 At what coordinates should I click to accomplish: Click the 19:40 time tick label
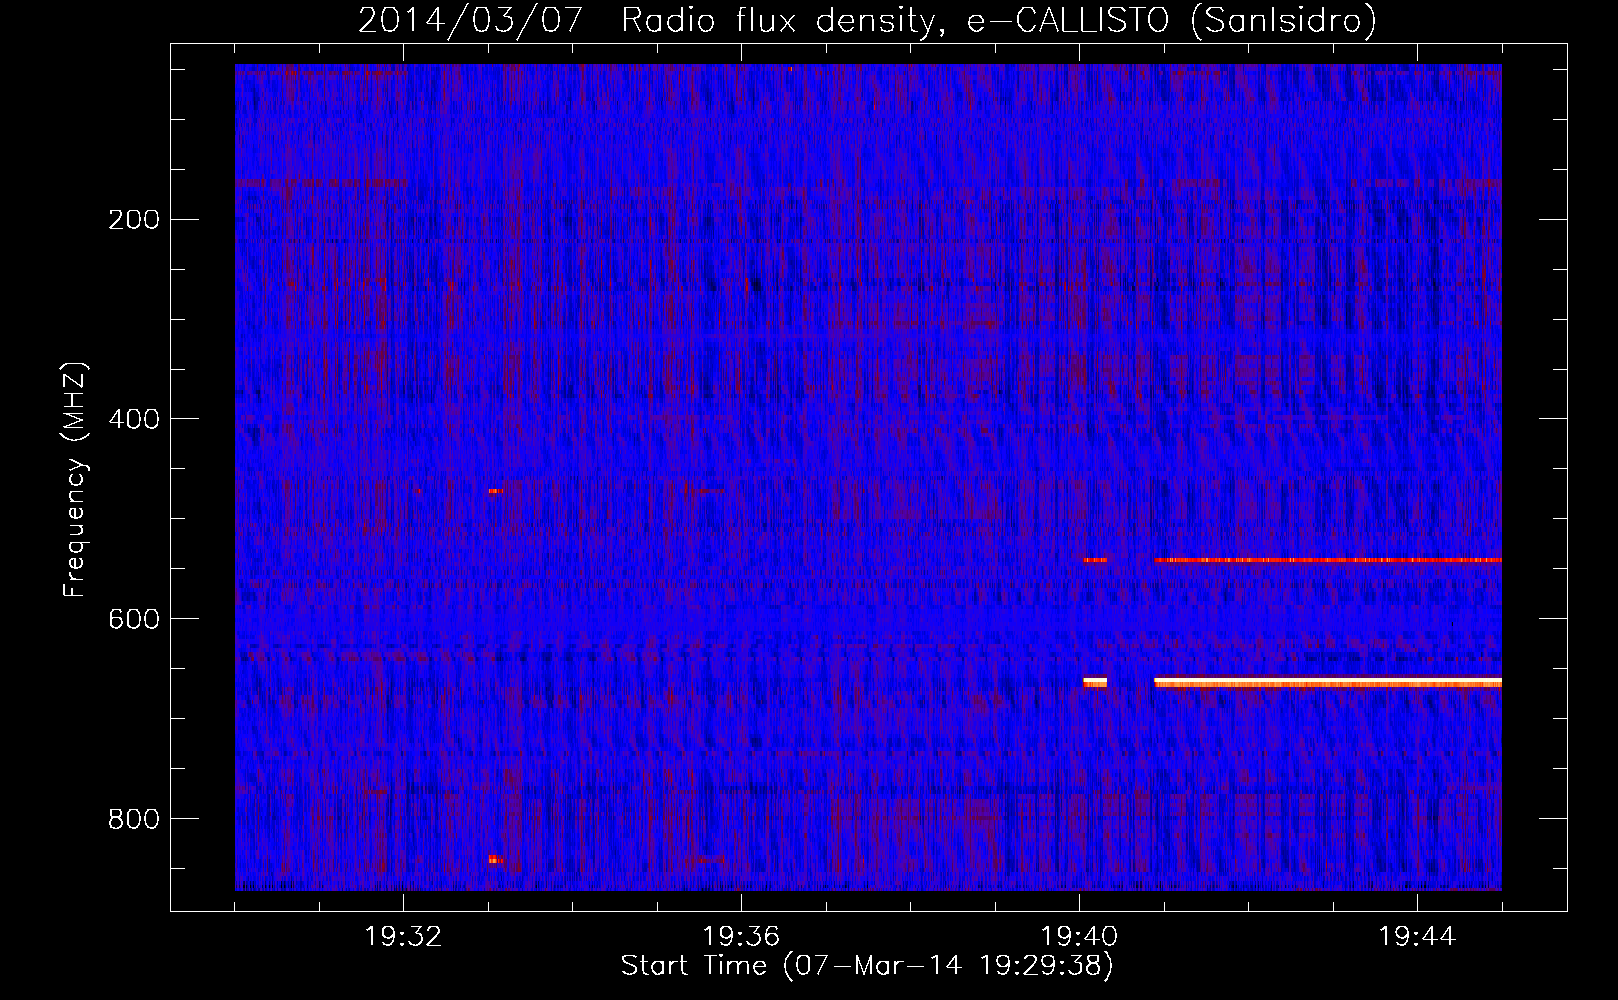1079,937
